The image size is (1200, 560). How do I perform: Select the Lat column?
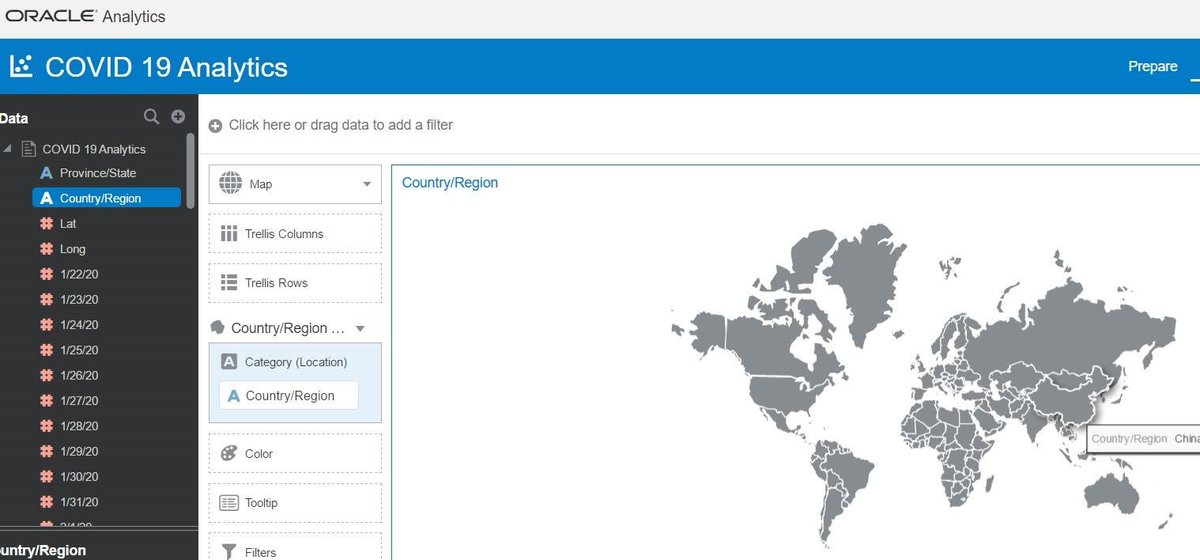(68, 224)
